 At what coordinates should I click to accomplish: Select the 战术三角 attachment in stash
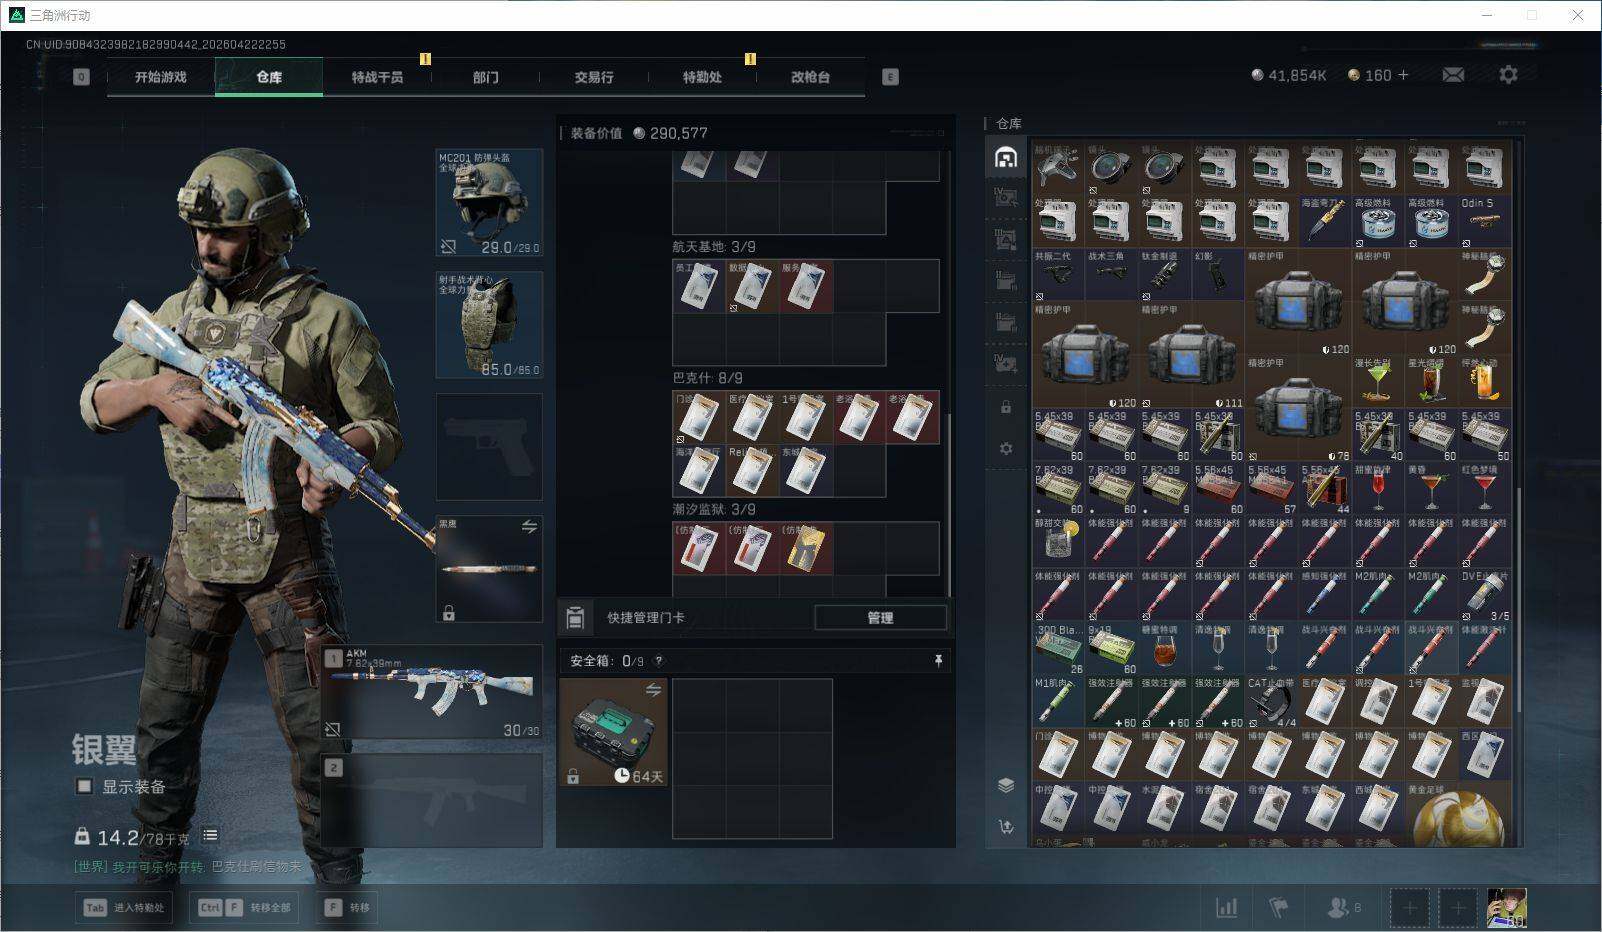[x=1111, y=275]
